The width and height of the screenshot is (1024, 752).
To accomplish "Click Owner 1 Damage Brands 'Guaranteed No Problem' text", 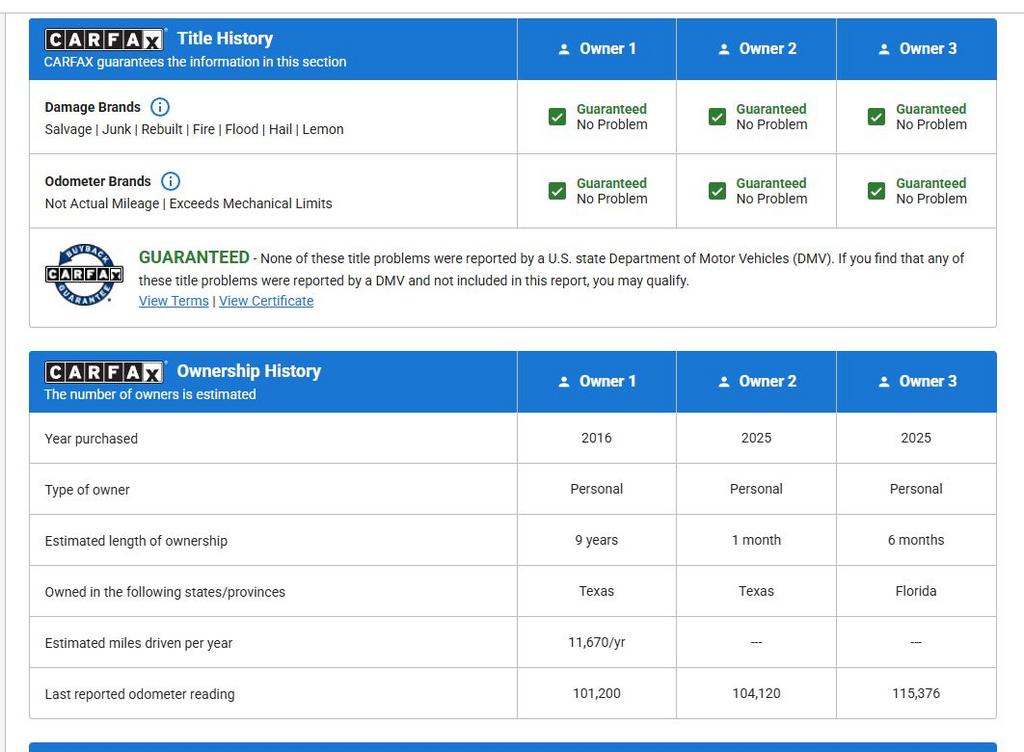I will (x=612, y=117).
